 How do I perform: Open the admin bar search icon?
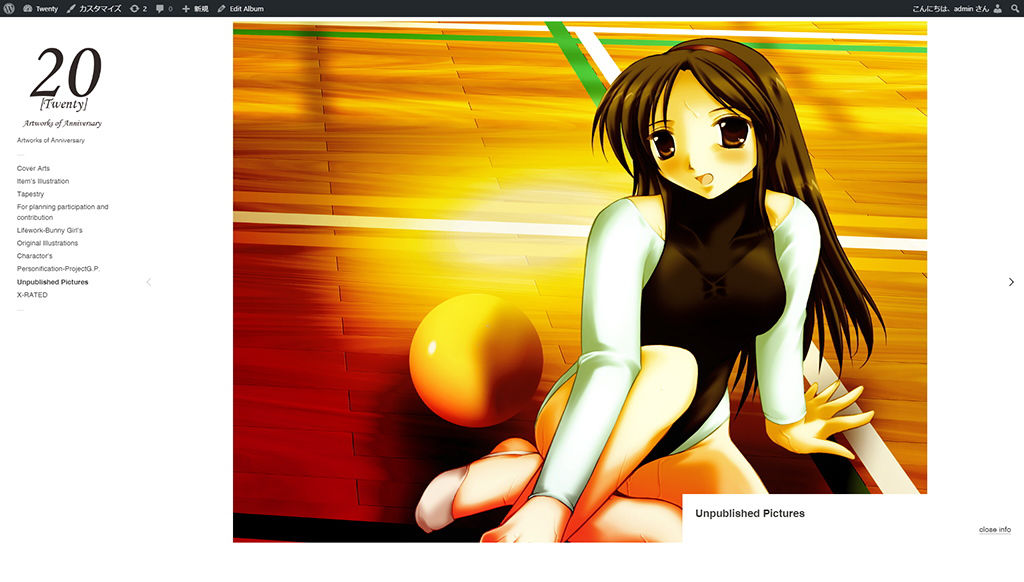click(x=1015, y=8)
